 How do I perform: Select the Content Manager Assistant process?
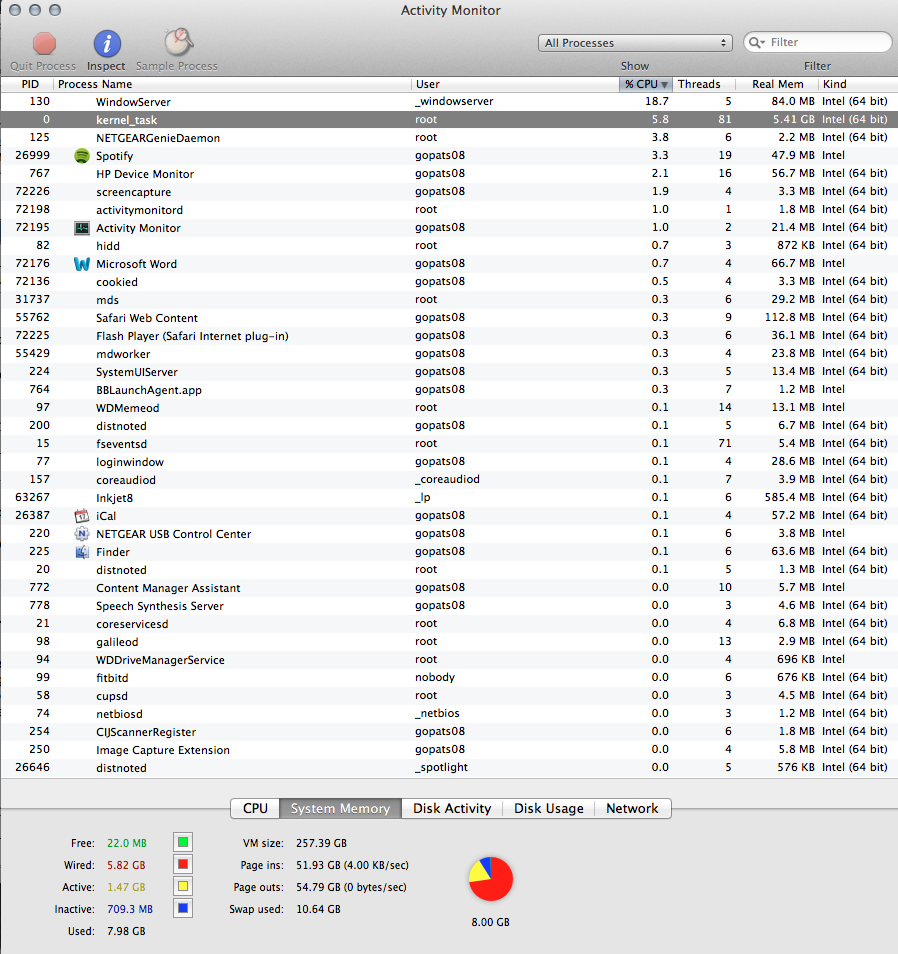coord(449,588)
